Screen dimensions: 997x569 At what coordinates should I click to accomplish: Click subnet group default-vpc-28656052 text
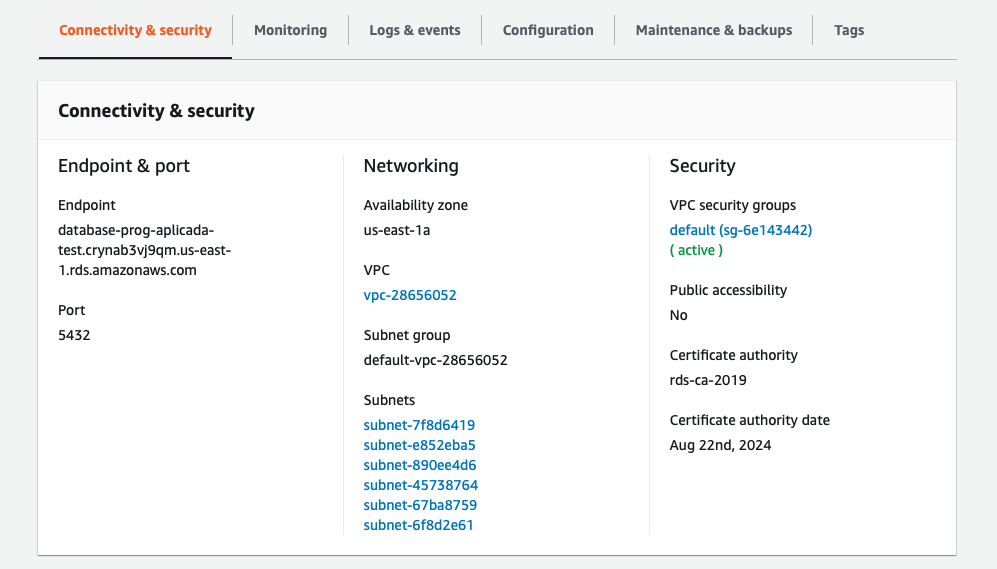[x=435, y=360]
